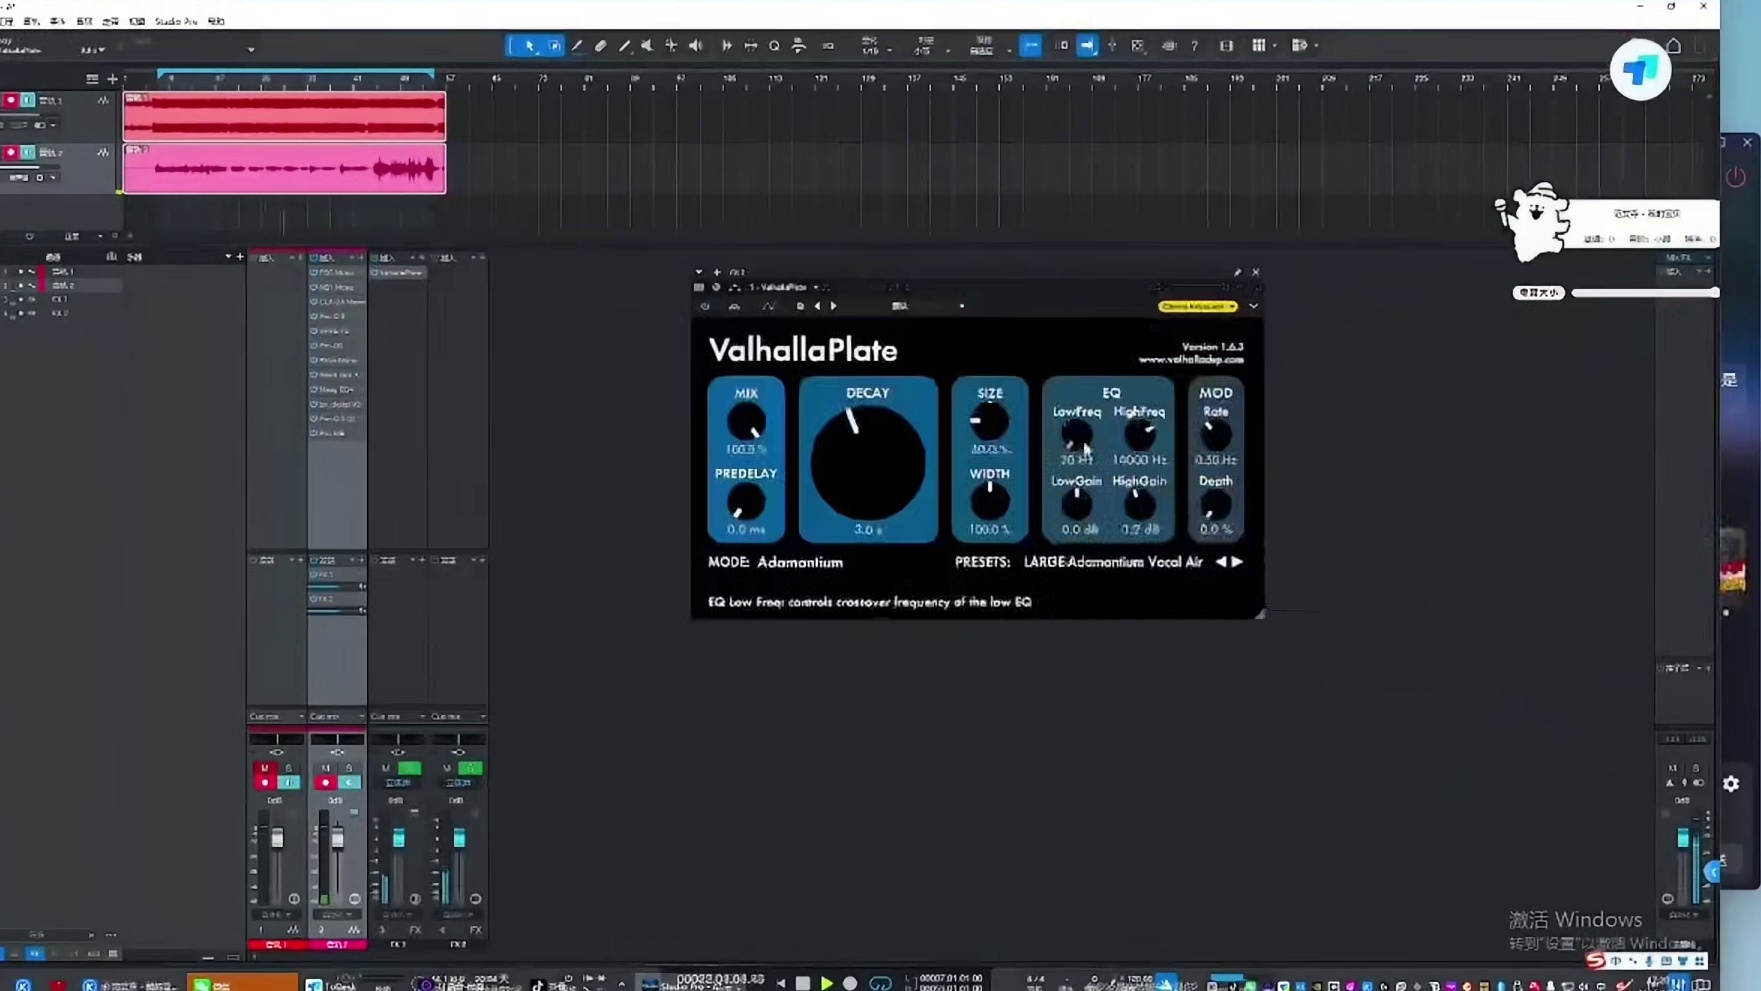Mute the first mixer channel
This screenshot has width=1761, height=991.
264,768
